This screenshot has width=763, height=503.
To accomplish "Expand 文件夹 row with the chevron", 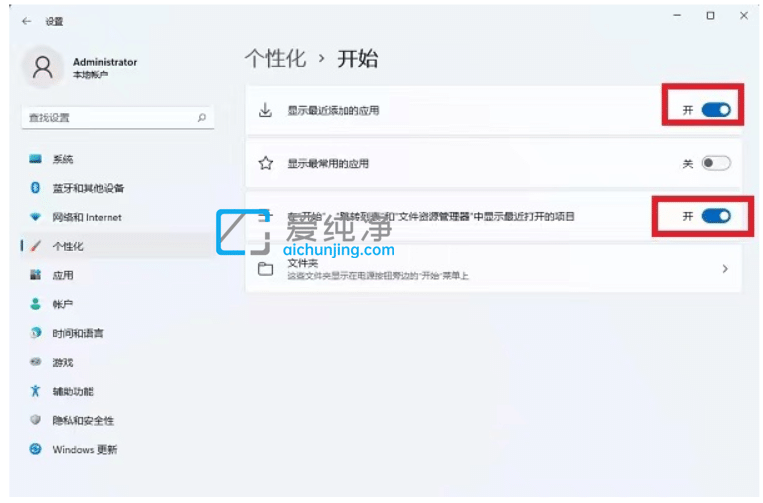I will 725,269.
